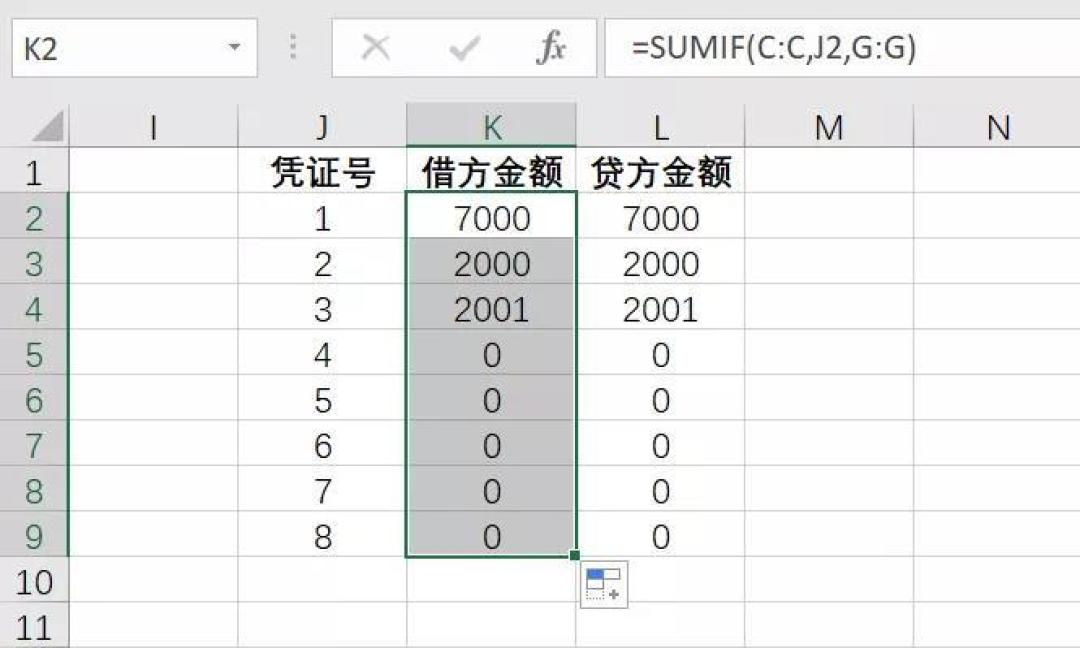Select column L header
The height and width of the screenshot is (648, 1080).
click(661, 126)
